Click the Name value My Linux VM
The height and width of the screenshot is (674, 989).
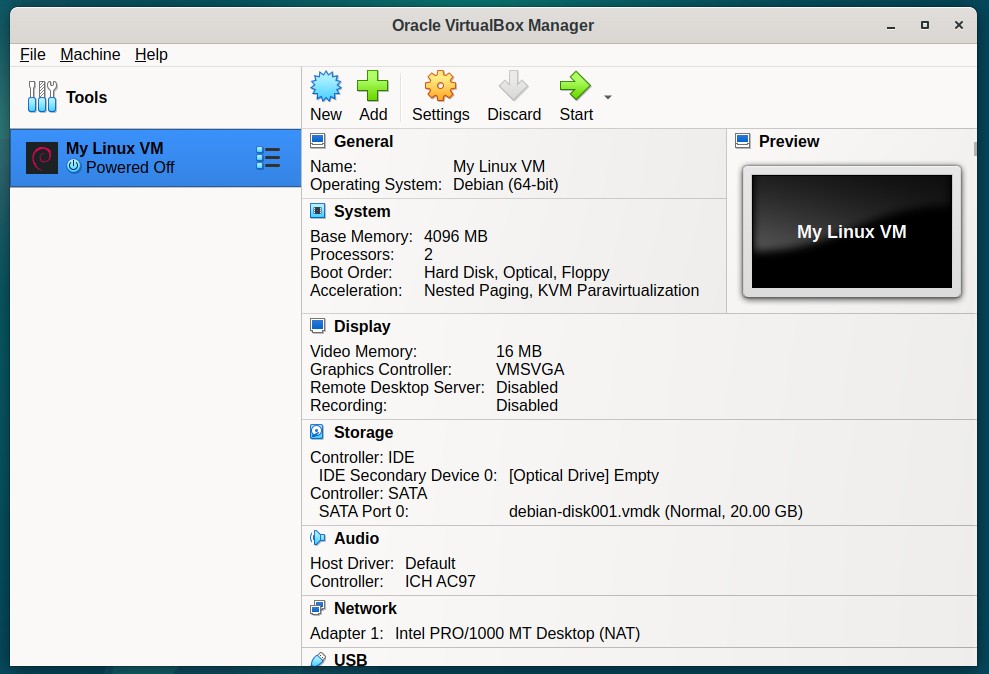[499, 166]
